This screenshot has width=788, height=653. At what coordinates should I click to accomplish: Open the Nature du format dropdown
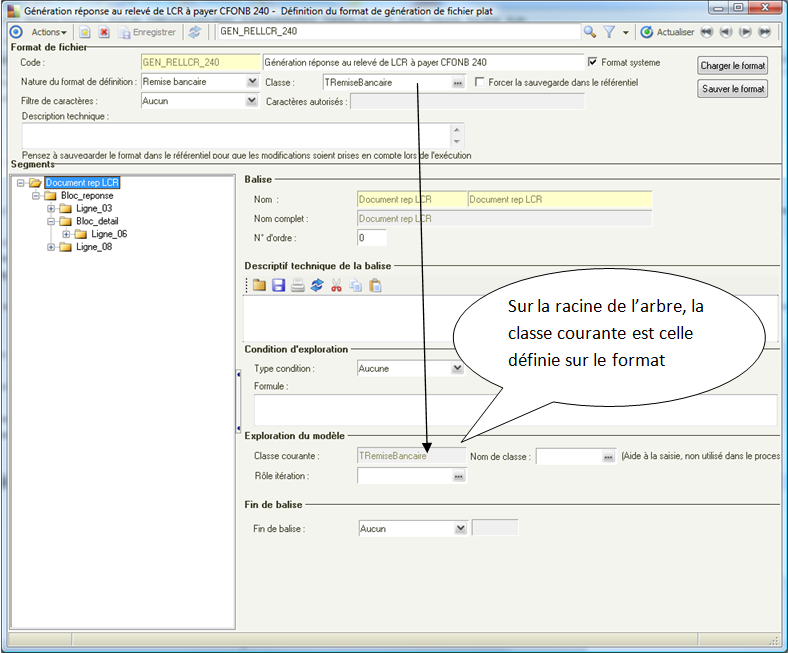tap(252, 81)
